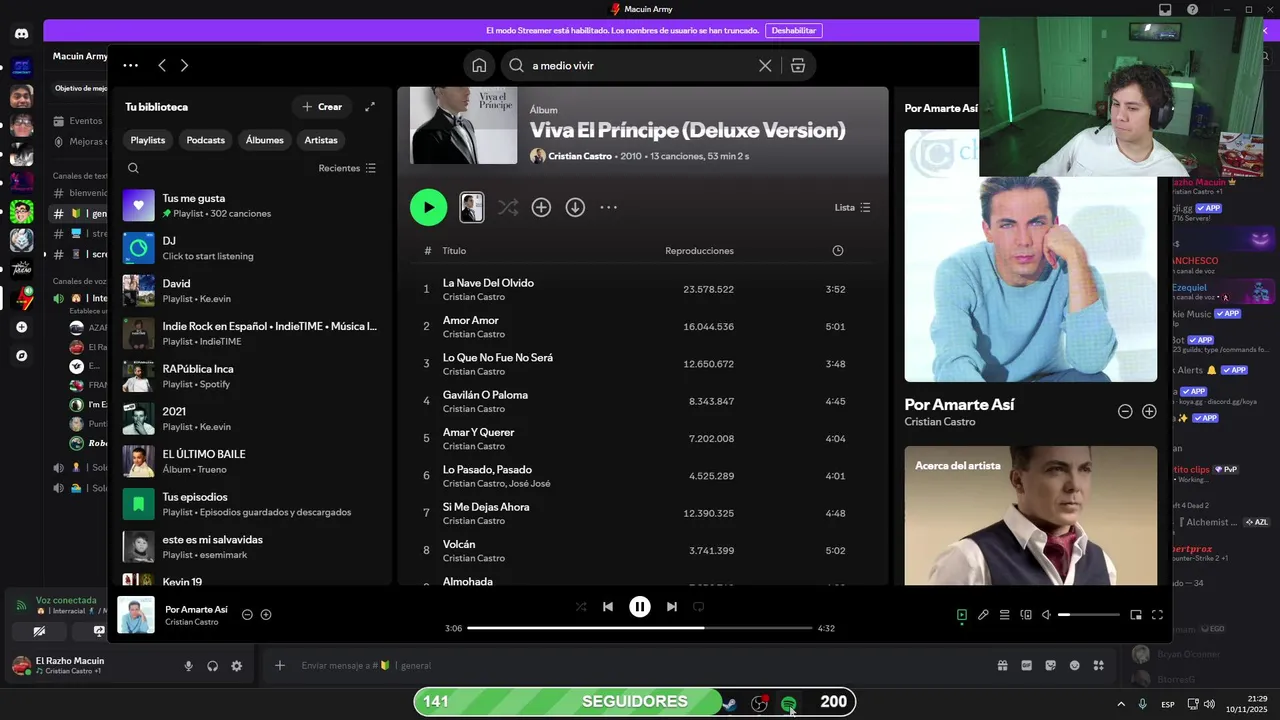
Task: Search within Tu biblioteca
Action: [133, 168]
